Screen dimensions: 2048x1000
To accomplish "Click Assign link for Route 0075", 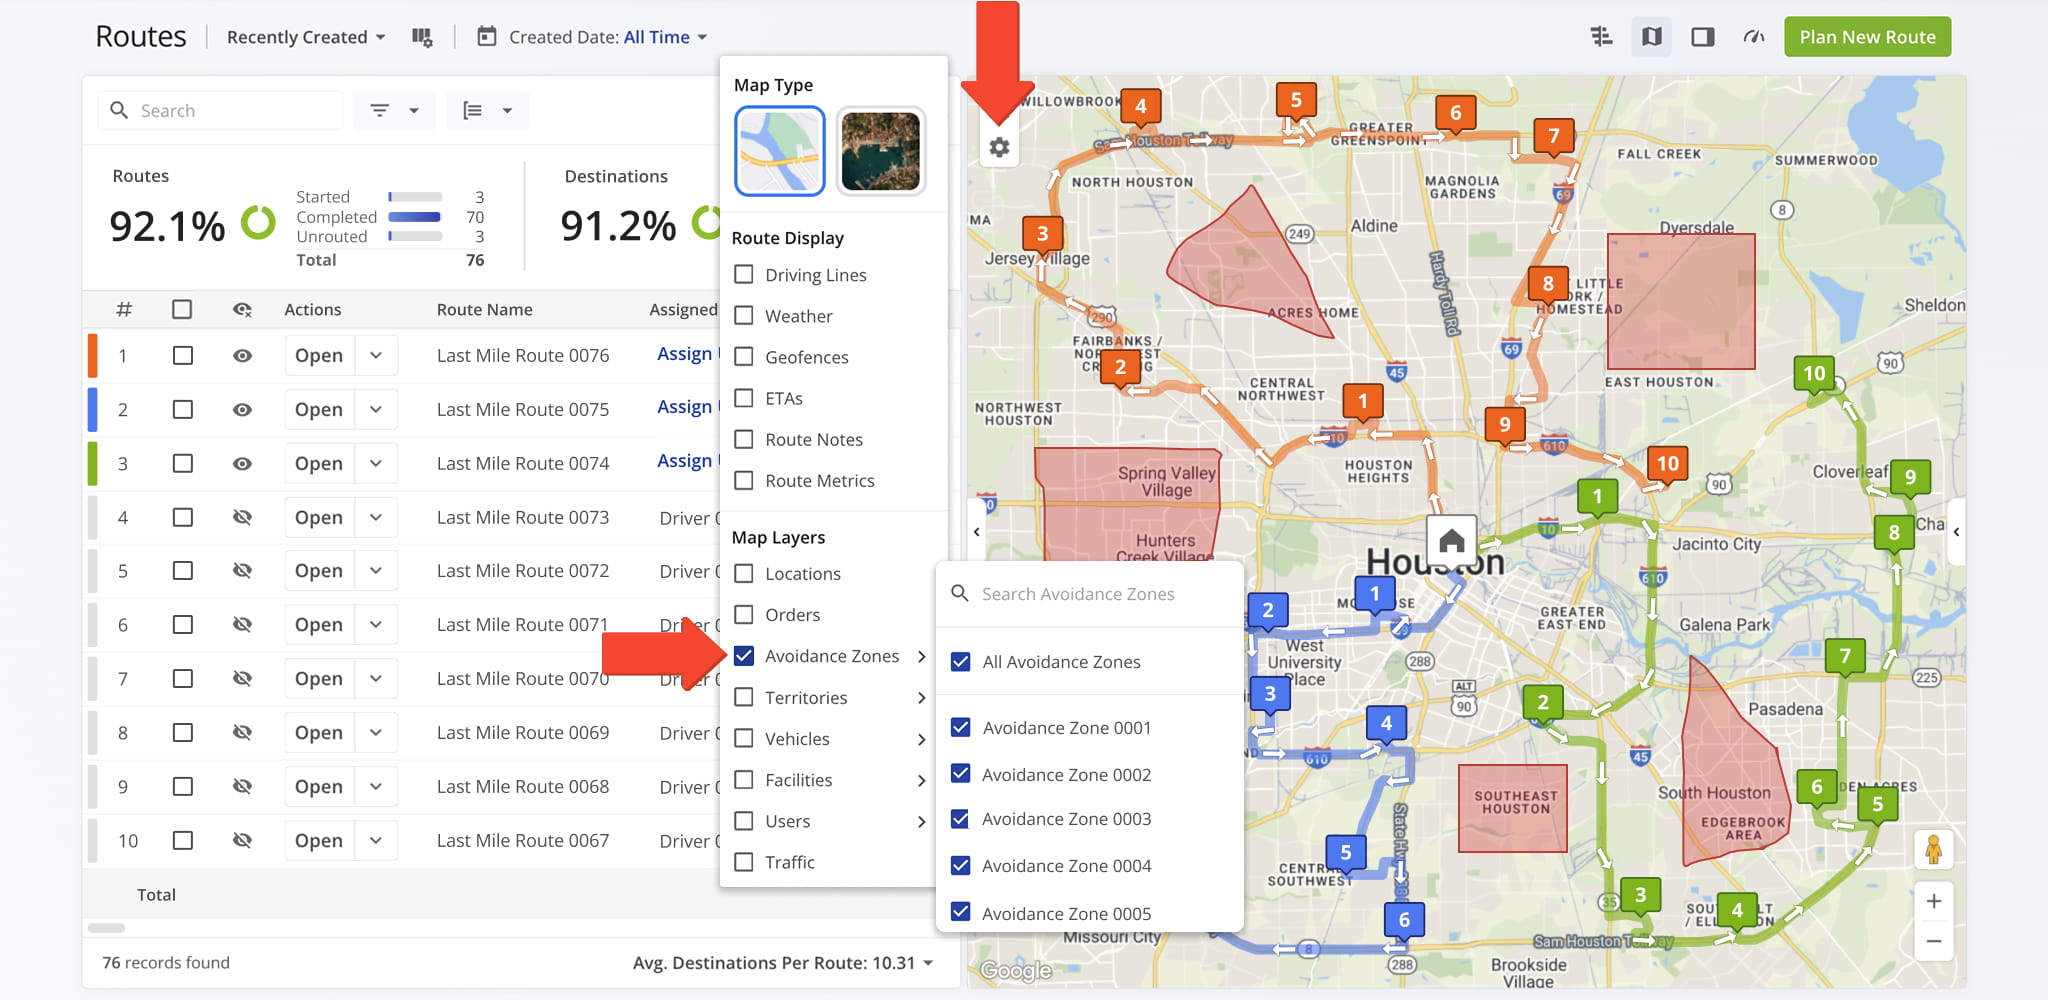I will [x=685, y=407].
